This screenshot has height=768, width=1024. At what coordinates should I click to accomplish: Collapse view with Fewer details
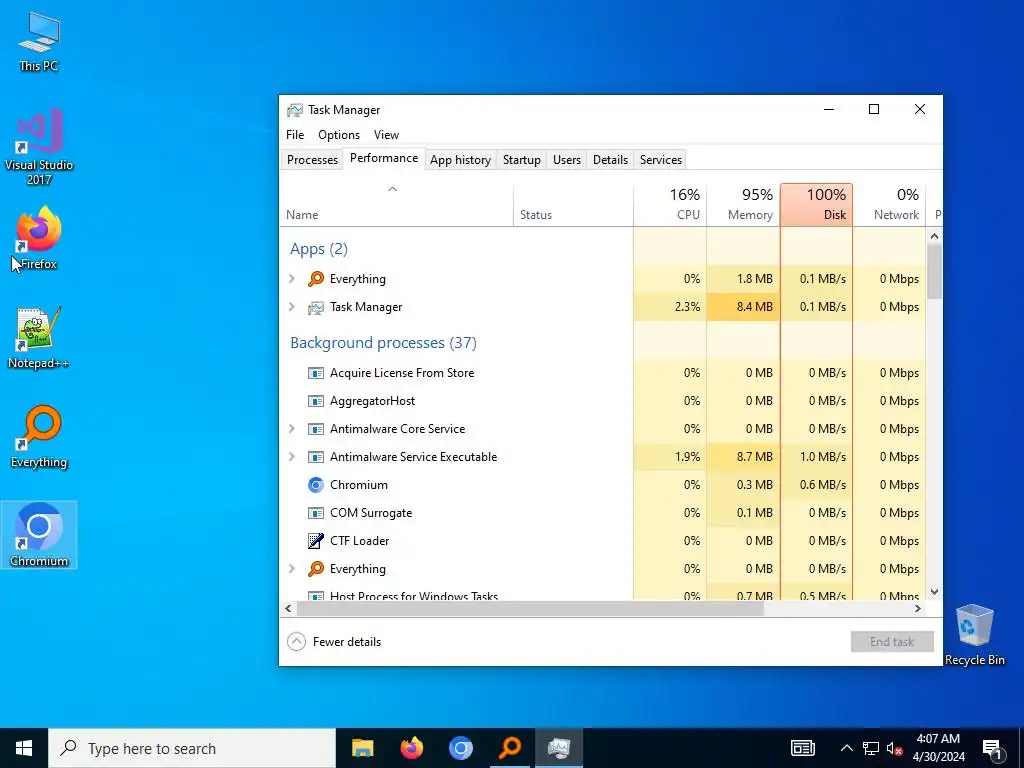click(334, 642)
